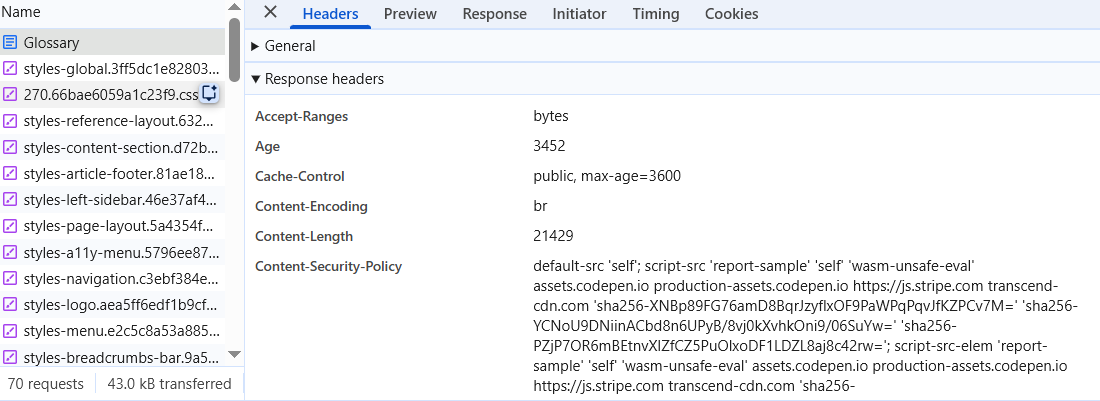This screenshot has height=401, width=1100.
Task: Expand the General section
Action: [x=284, y=46]
